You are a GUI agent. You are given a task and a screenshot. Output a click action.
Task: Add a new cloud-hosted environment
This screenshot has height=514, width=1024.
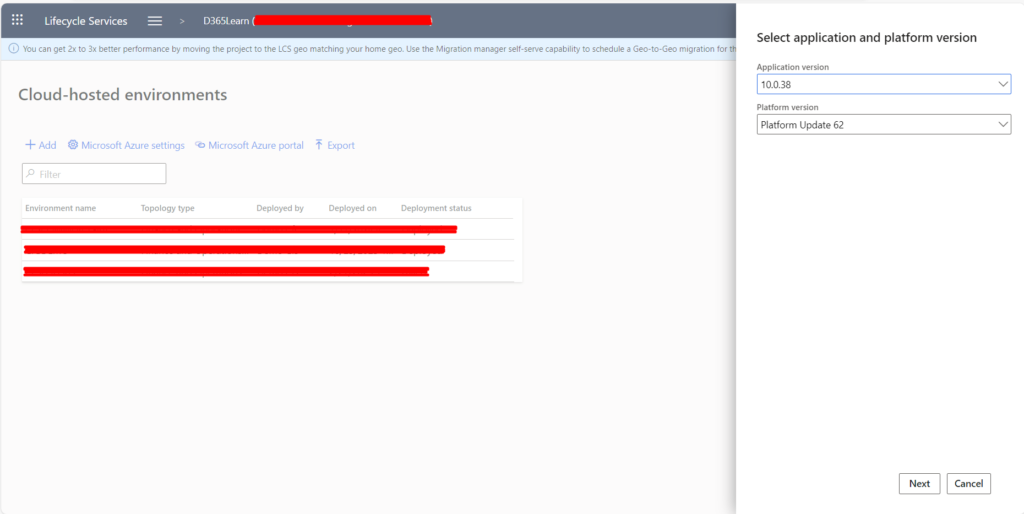point(40,145)
